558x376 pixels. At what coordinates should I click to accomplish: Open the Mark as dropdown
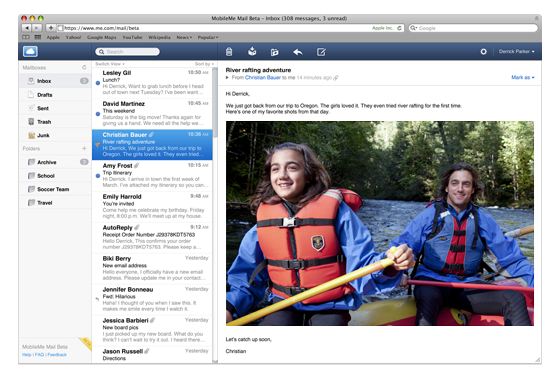[x=522, y=77]
